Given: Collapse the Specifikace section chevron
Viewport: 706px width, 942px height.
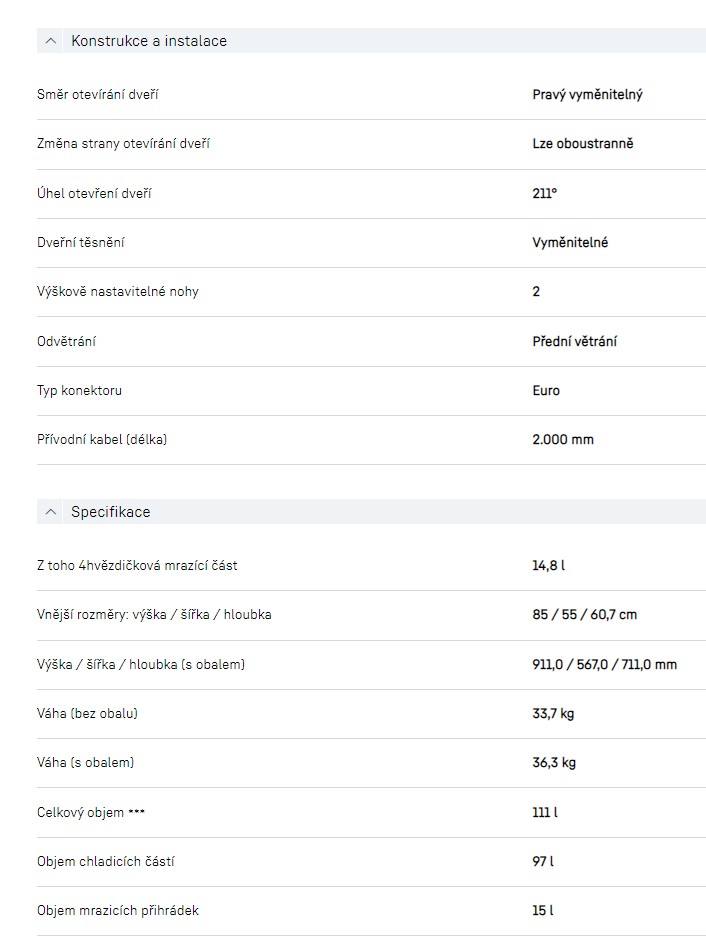Looking at the screenshot, I should click(51, 512).
